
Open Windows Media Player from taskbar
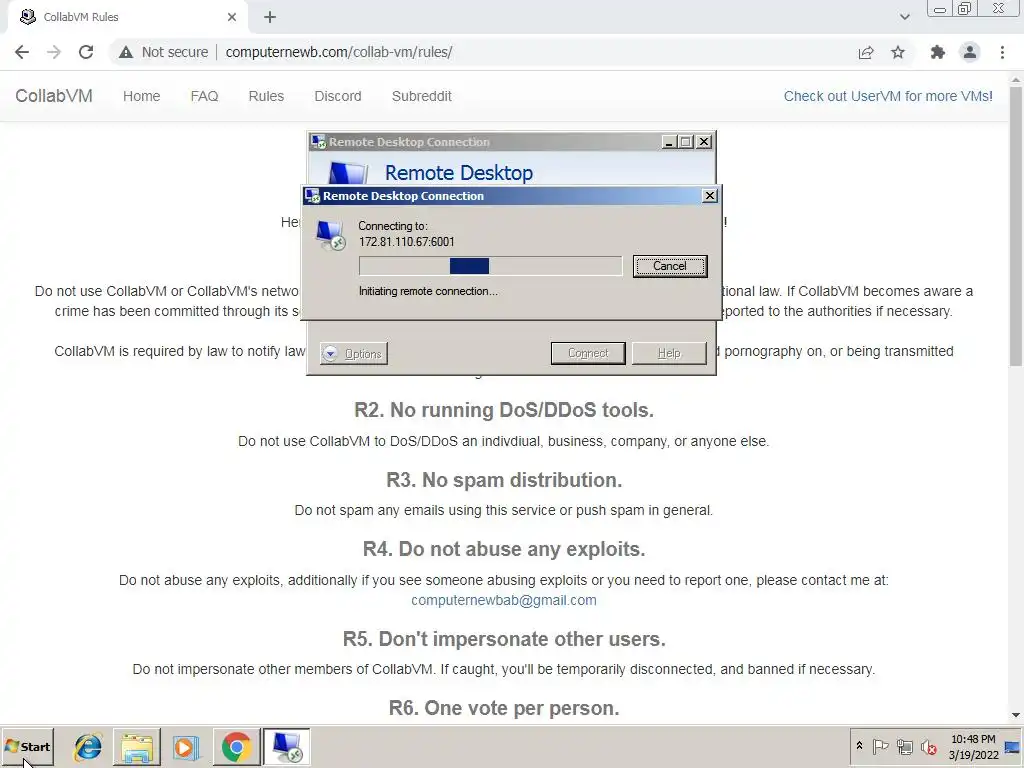(x=185, y=746)
